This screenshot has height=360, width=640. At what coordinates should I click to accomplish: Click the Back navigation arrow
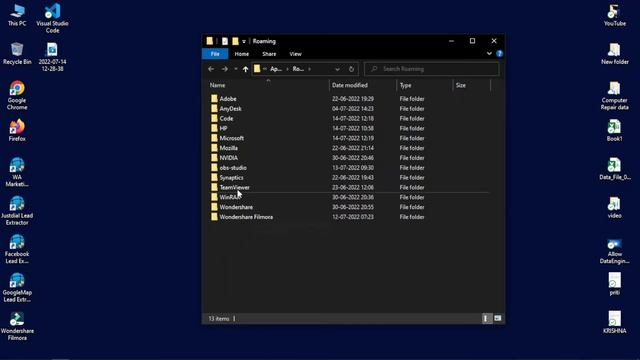tap(211, 69)
